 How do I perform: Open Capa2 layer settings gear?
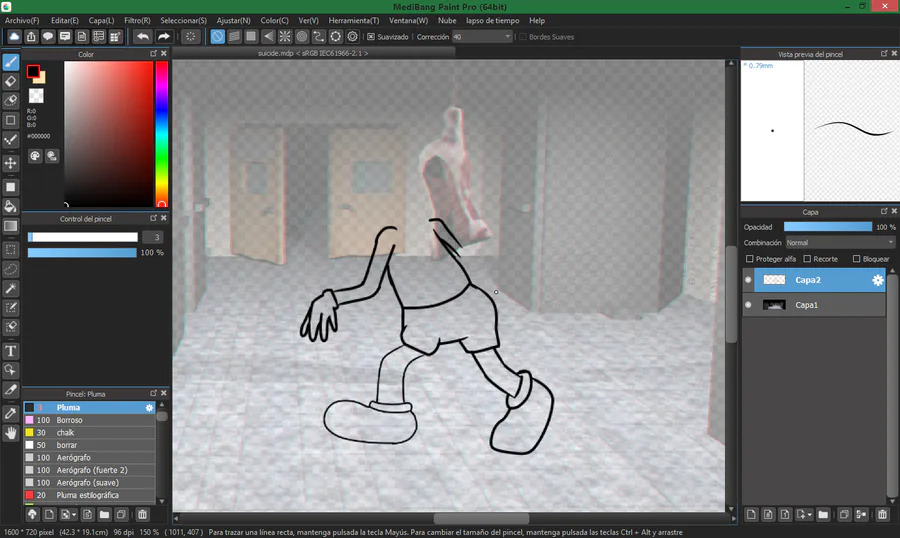(x=878, y=280)
